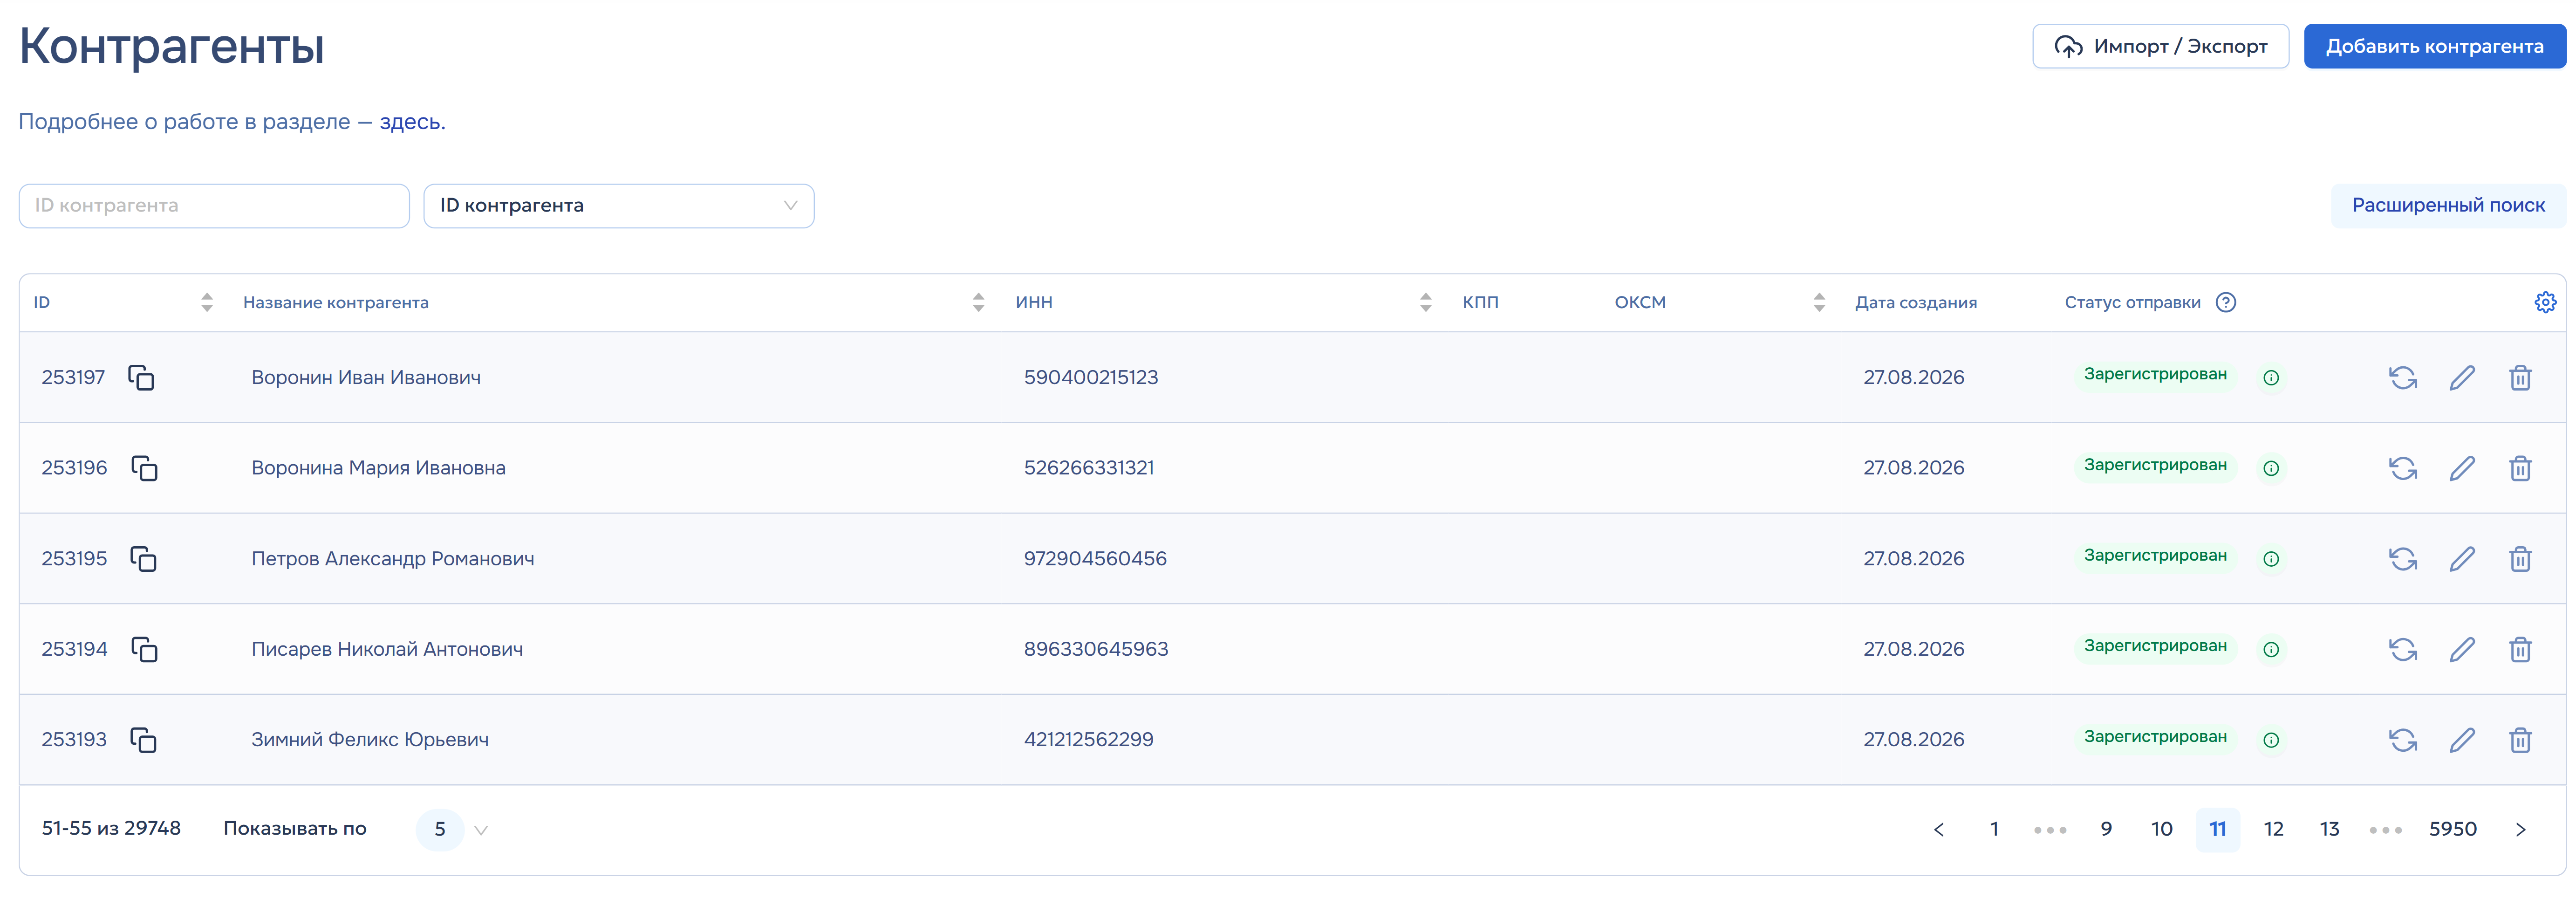This screenshot has width=2576, height=899.
Task: Click ИНН 590400215123
Action: 1091,378
